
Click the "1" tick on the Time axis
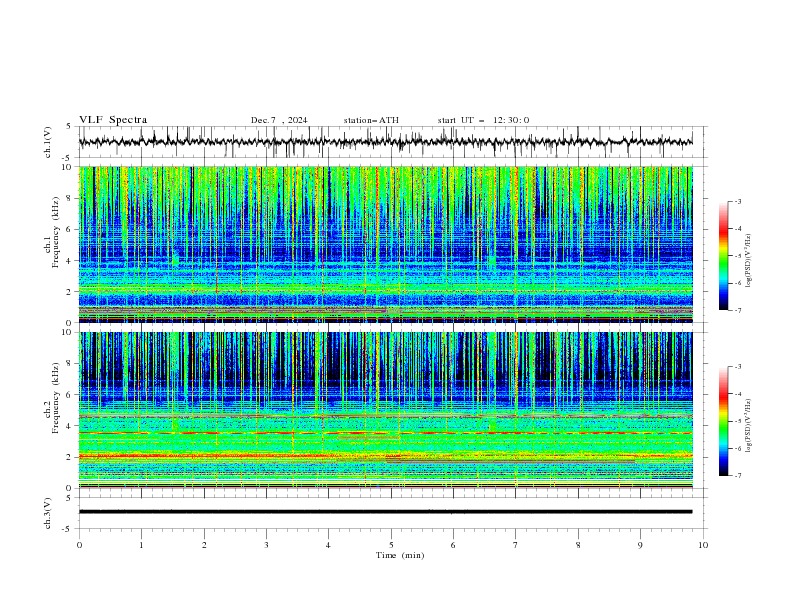(141, 545)
